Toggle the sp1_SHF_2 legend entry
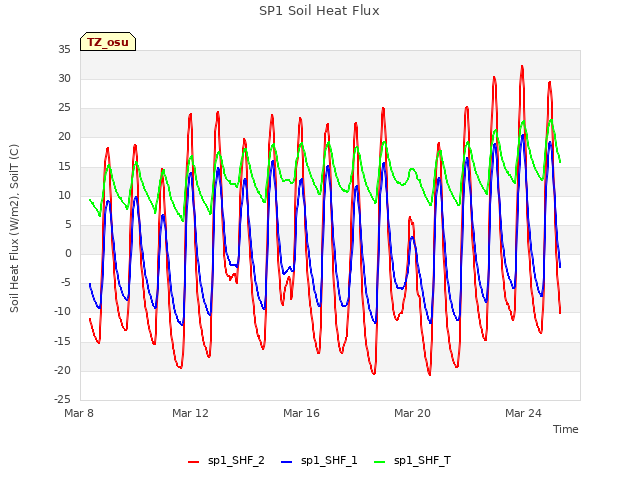This screenshot has width=640, height=480. pos(226,461)
